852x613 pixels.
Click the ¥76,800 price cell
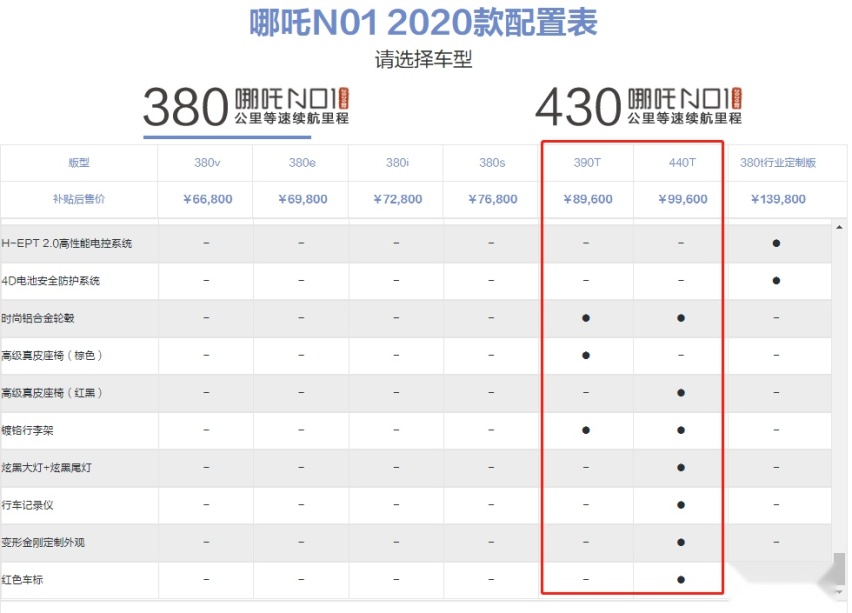pyautogui.click(x=493, y=199)
